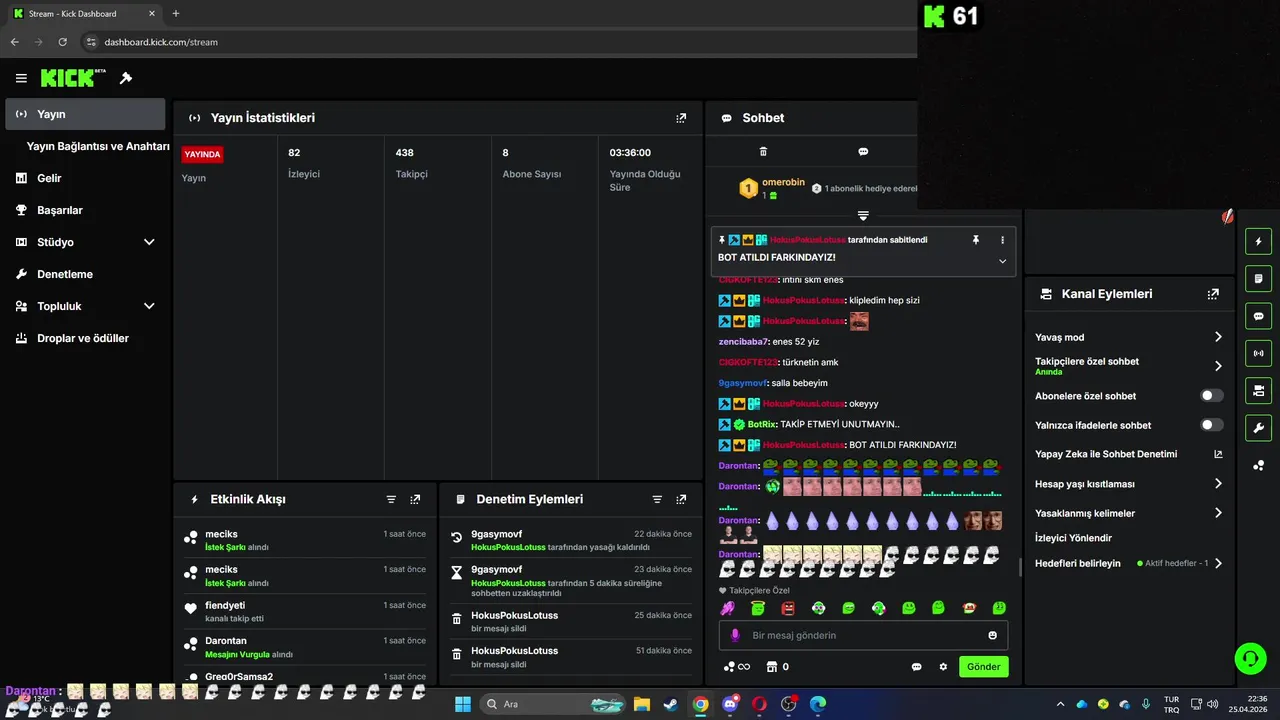Viewport: 1280px width, 720px height.
Task: Pop out the Kanal Eylemleri panel
Action: pyautogui.click(x=1213, y=294)
